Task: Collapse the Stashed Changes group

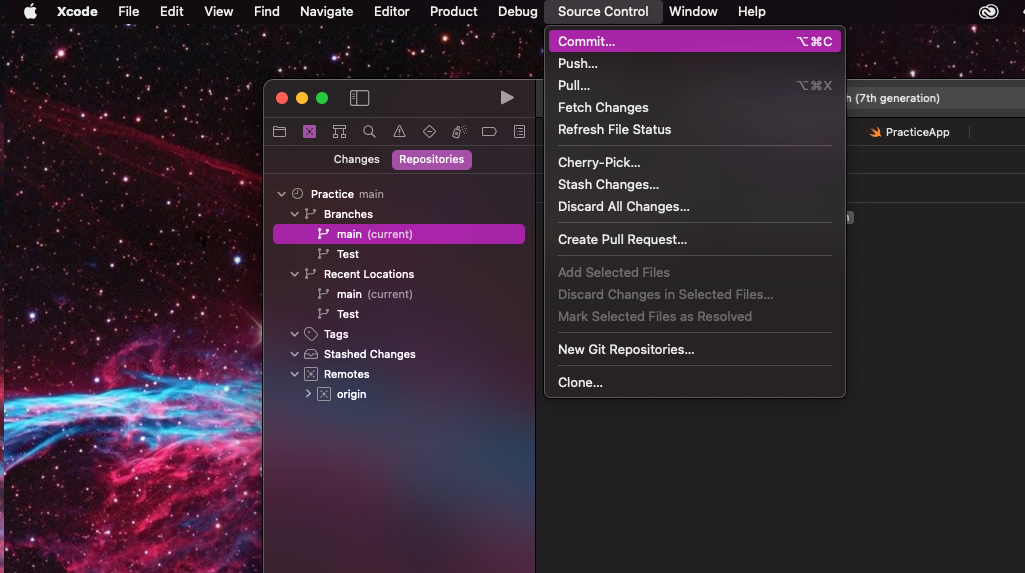Action: pos(295,354)
